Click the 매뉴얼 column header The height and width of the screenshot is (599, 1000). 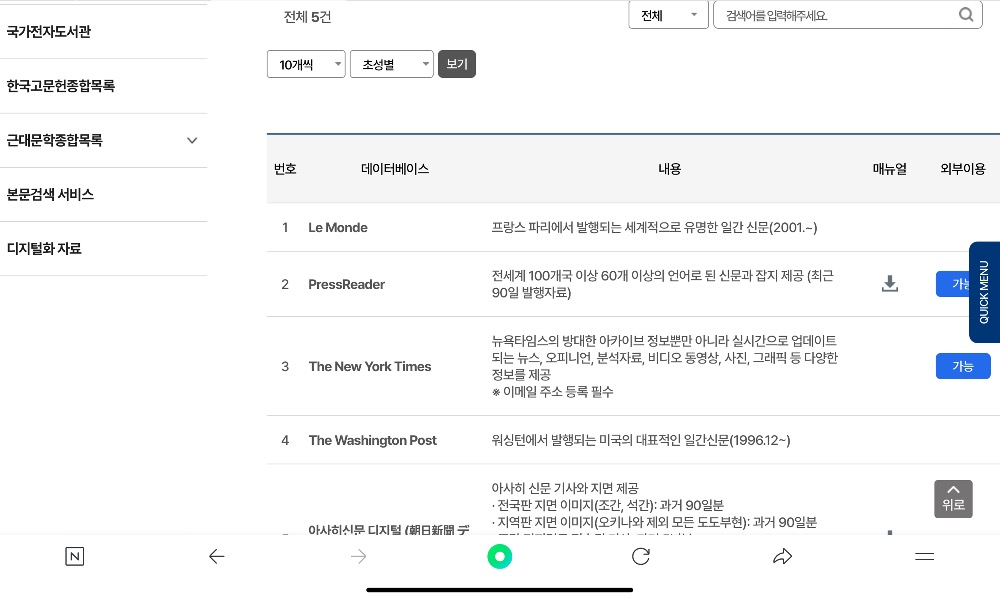890,169
